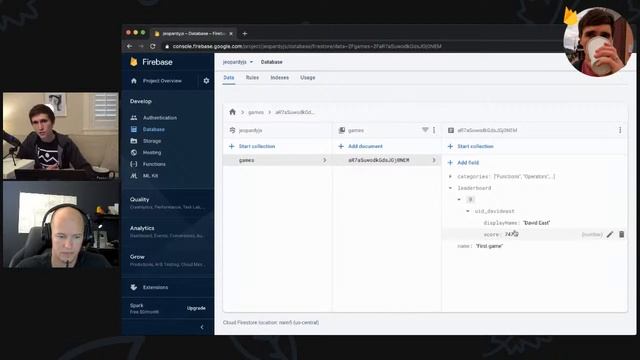Expand the categories field
This screenshot has width=640, height=360.
click(450, 176)
